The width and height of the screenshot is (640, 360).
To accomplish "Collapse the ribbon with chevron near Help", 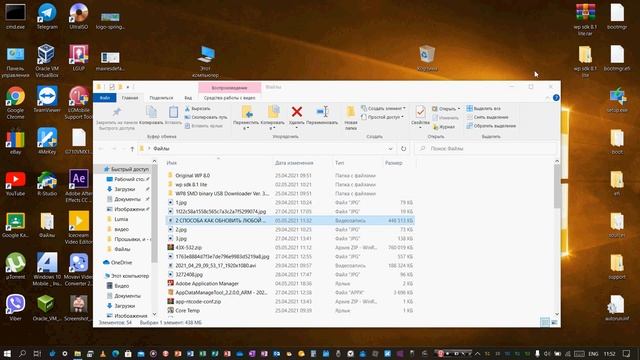I will tap(547, 98).
